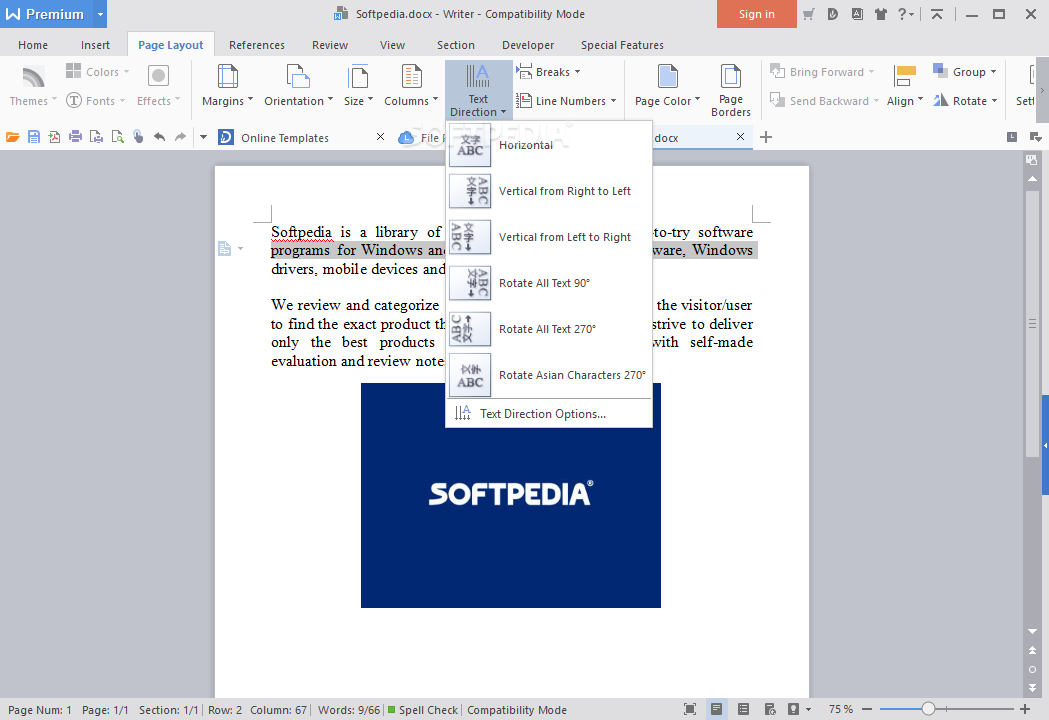Expand the quick access toolbar dropdown
The width and height of the screenshot is (1049, 720).
point(203,137)
